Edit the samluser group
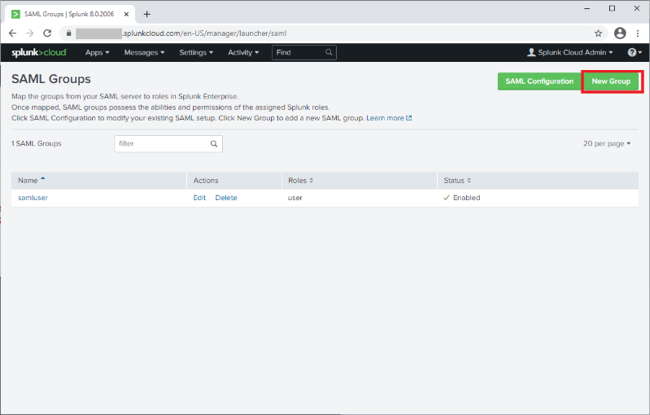650x415 pixels. 199,198
